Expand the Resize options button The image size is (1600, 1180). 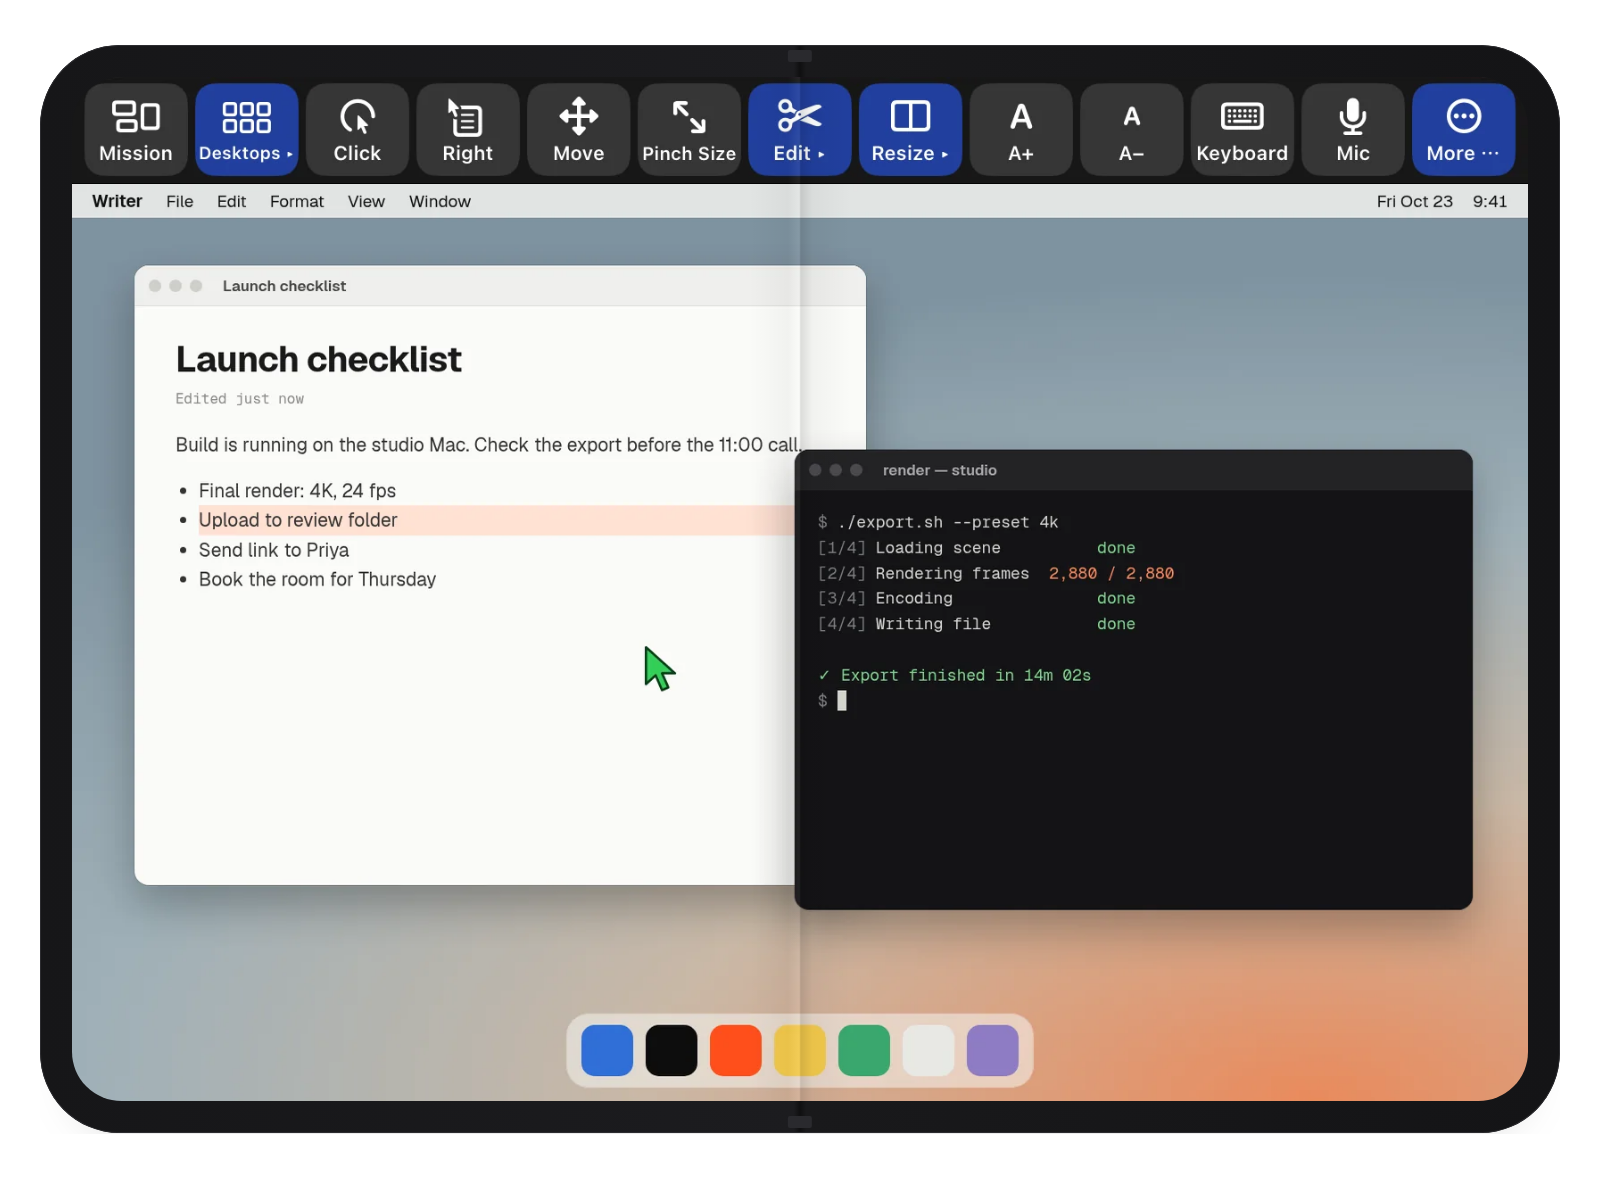coord(910,130)
